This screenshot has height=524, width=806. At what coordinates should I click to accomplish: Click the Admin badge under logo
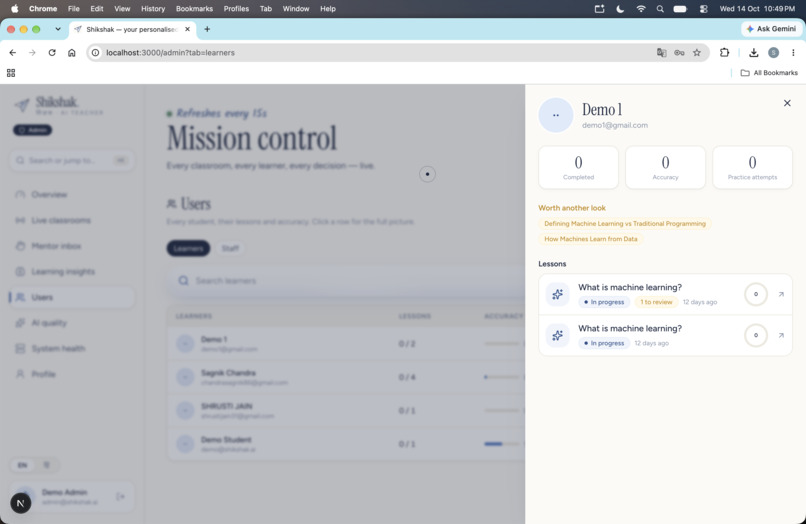[x=32, y=130]
